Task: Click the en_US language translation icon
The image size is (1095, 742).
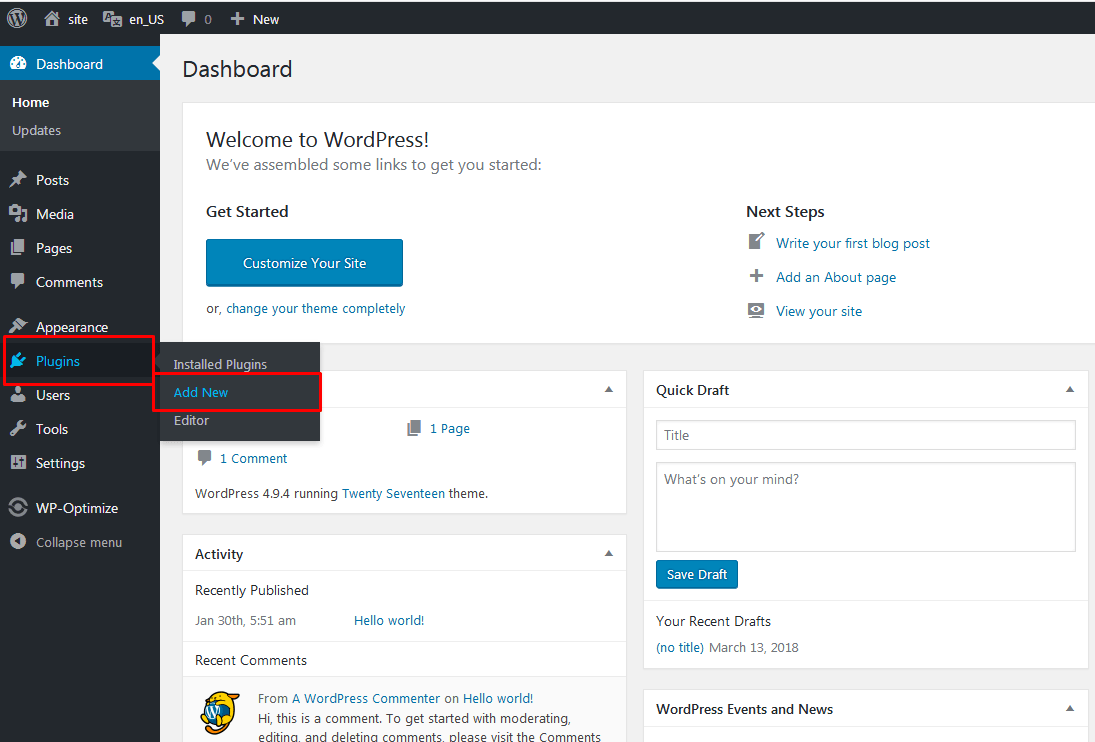Action: click(112, 19)
